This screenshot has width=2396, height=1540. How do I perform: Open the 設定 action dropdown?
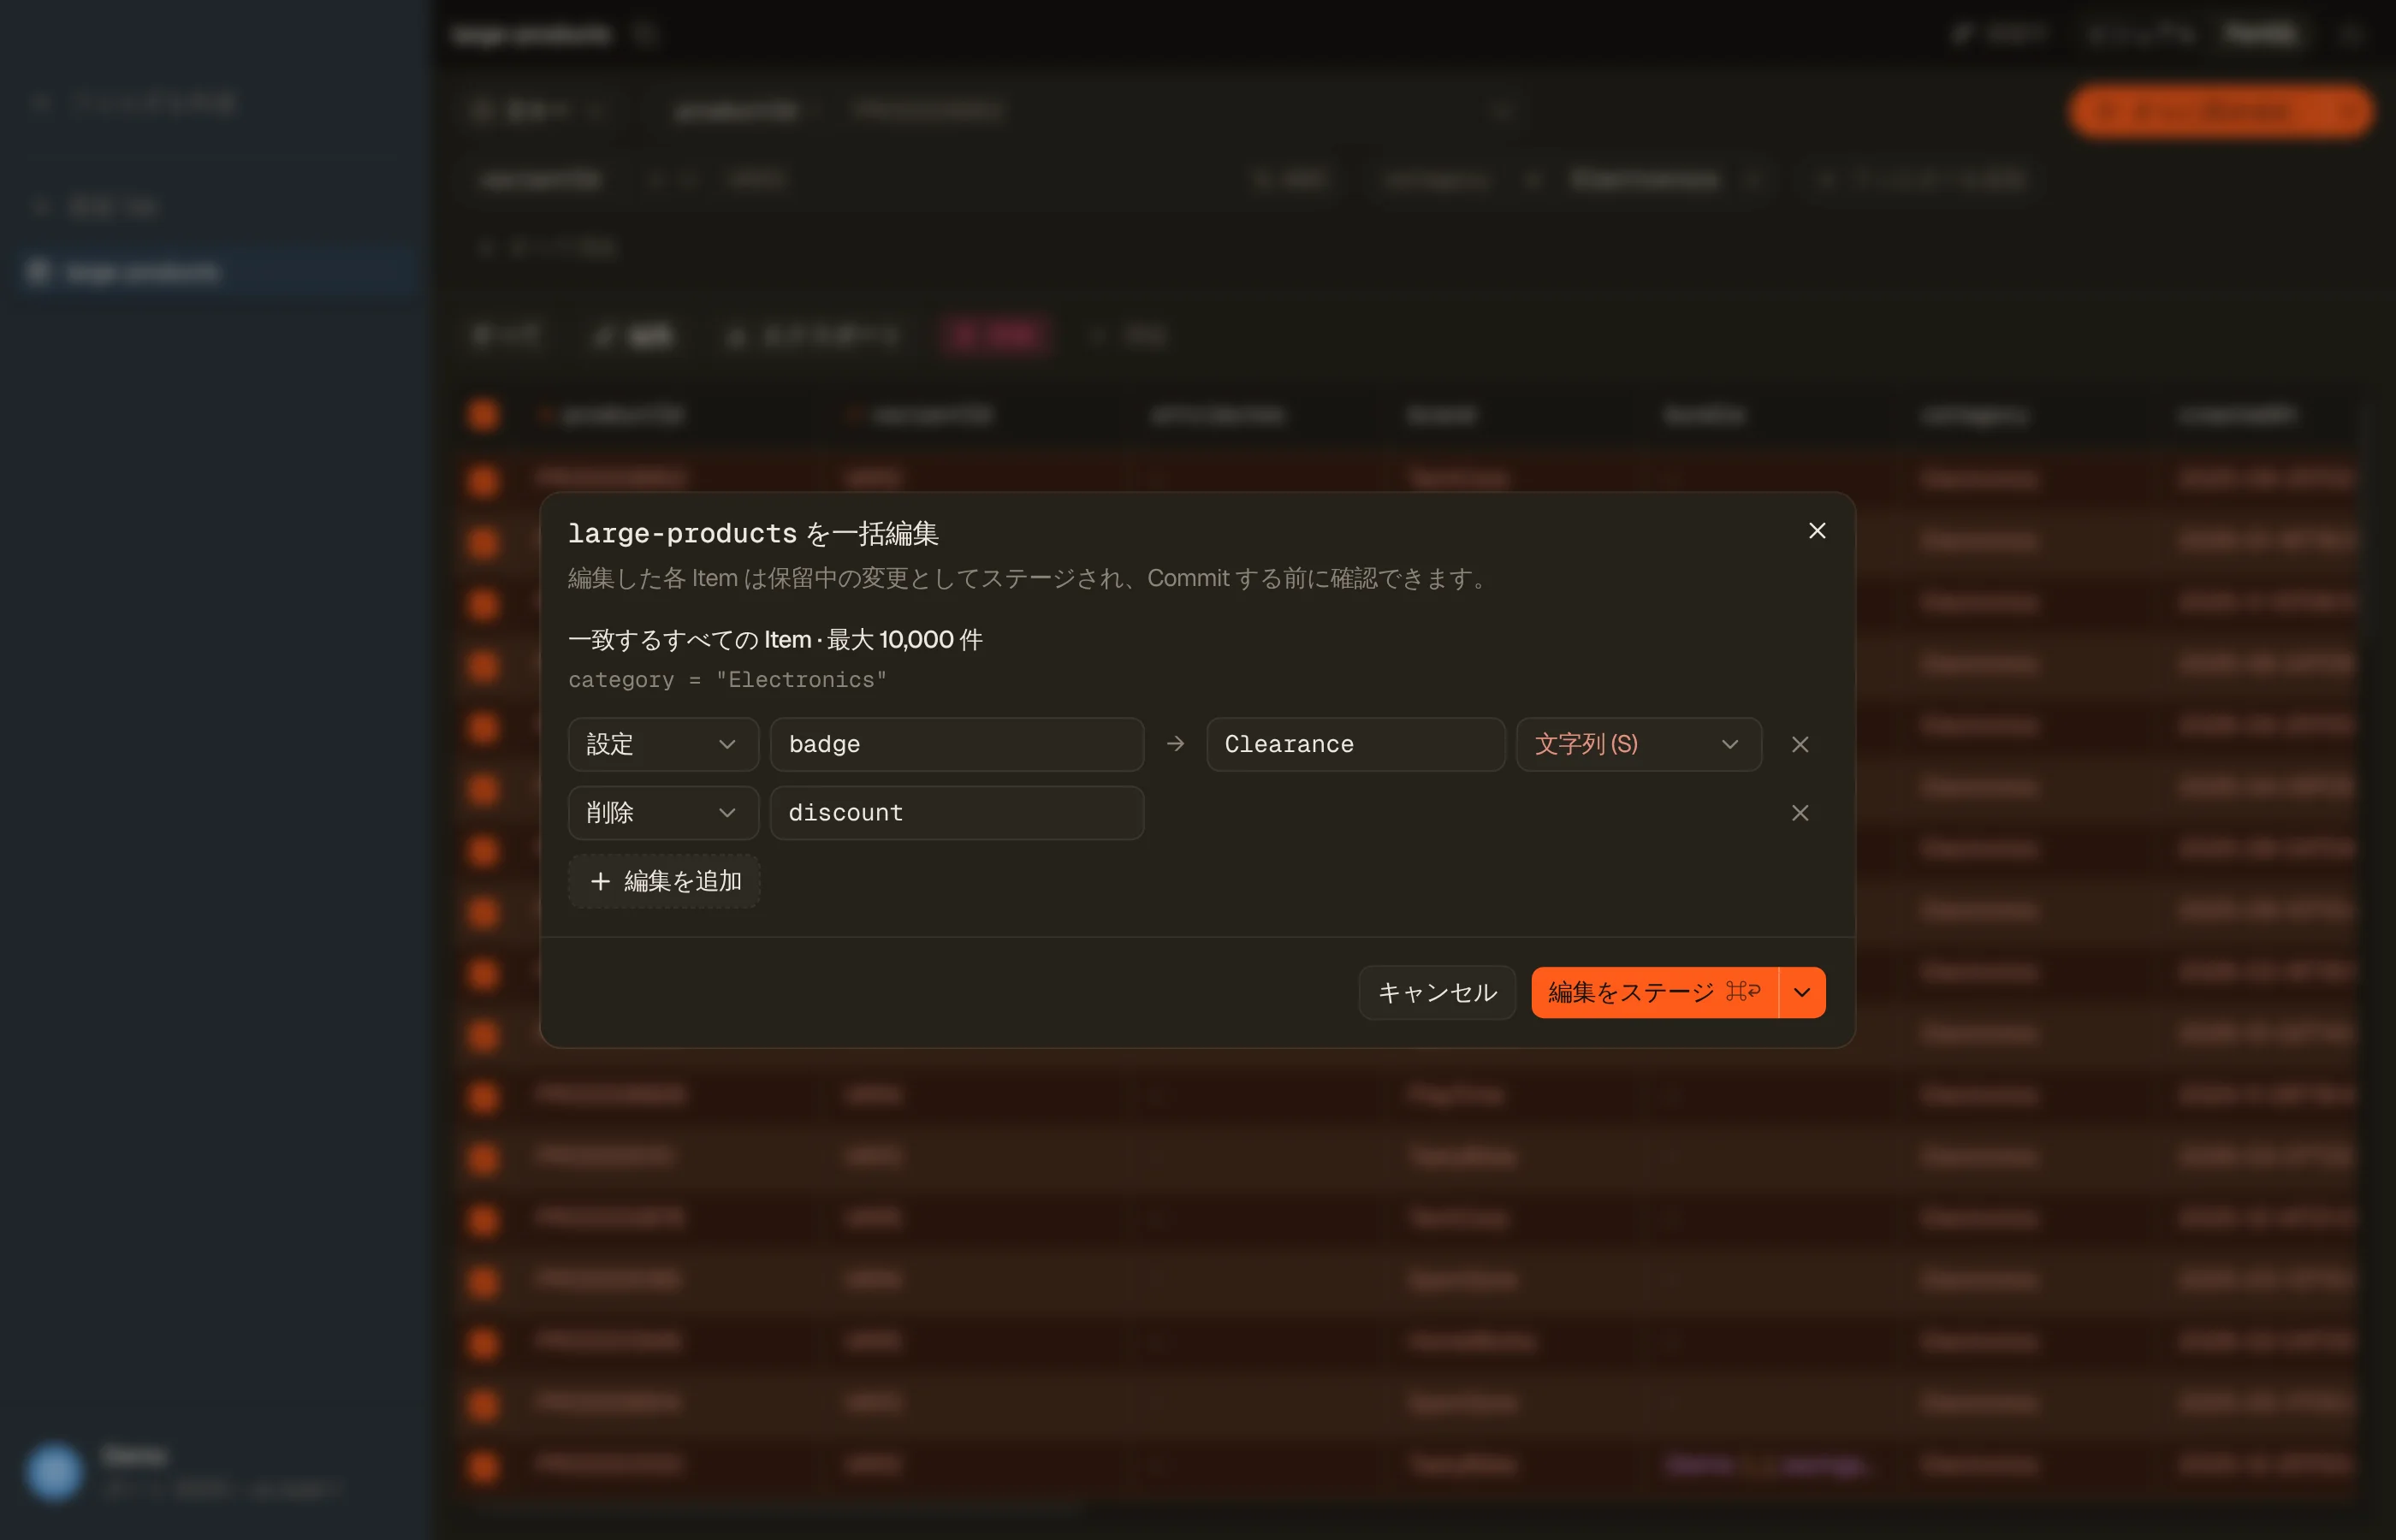(663, 744)
